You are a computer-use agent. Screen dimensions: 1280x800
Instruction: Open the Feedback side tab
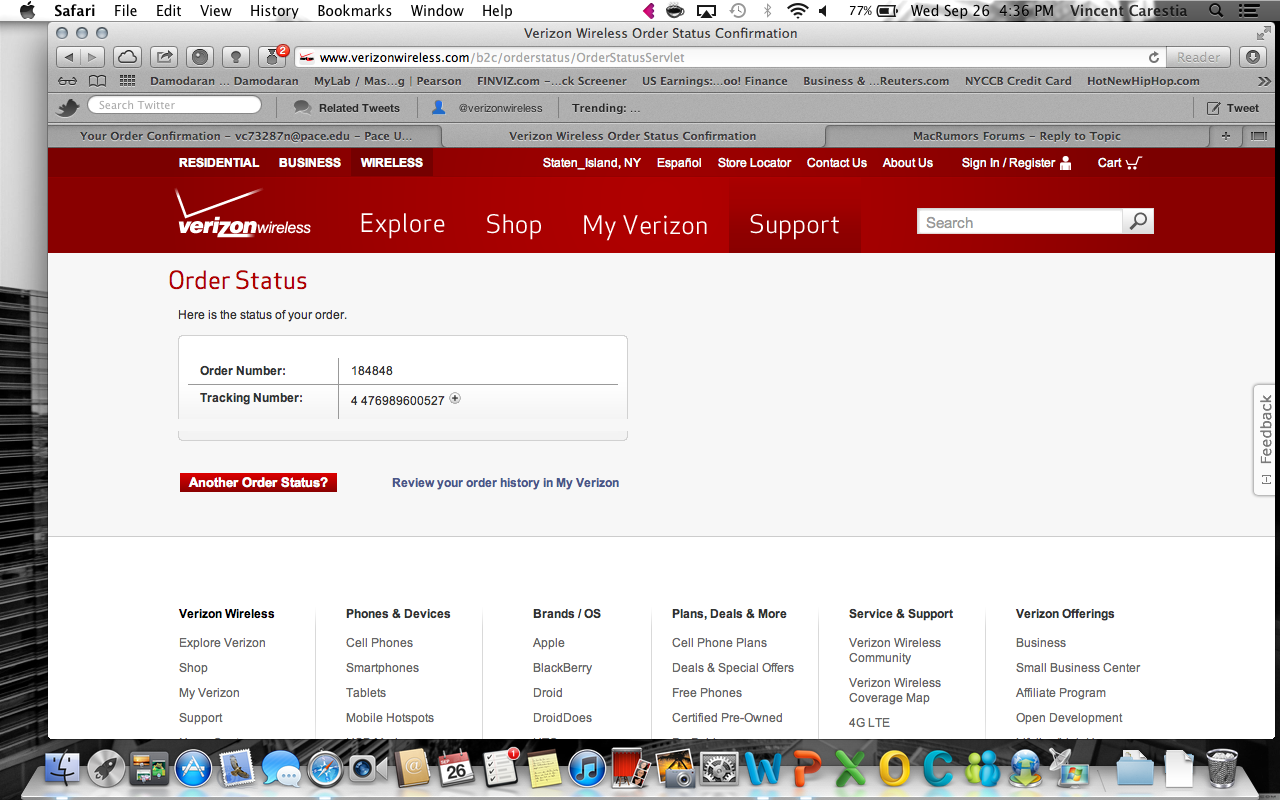pos(1266,439)
